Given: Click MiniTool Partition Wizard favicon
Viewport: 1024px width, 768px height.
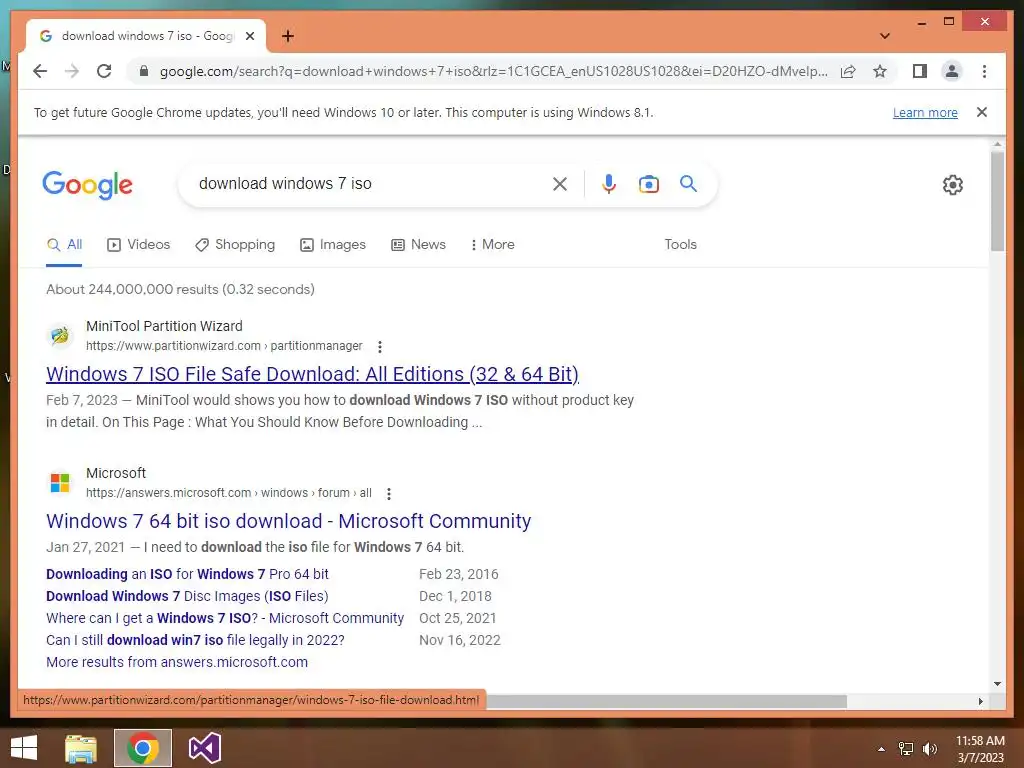Looking at the screenshot, I should [60, 336].
